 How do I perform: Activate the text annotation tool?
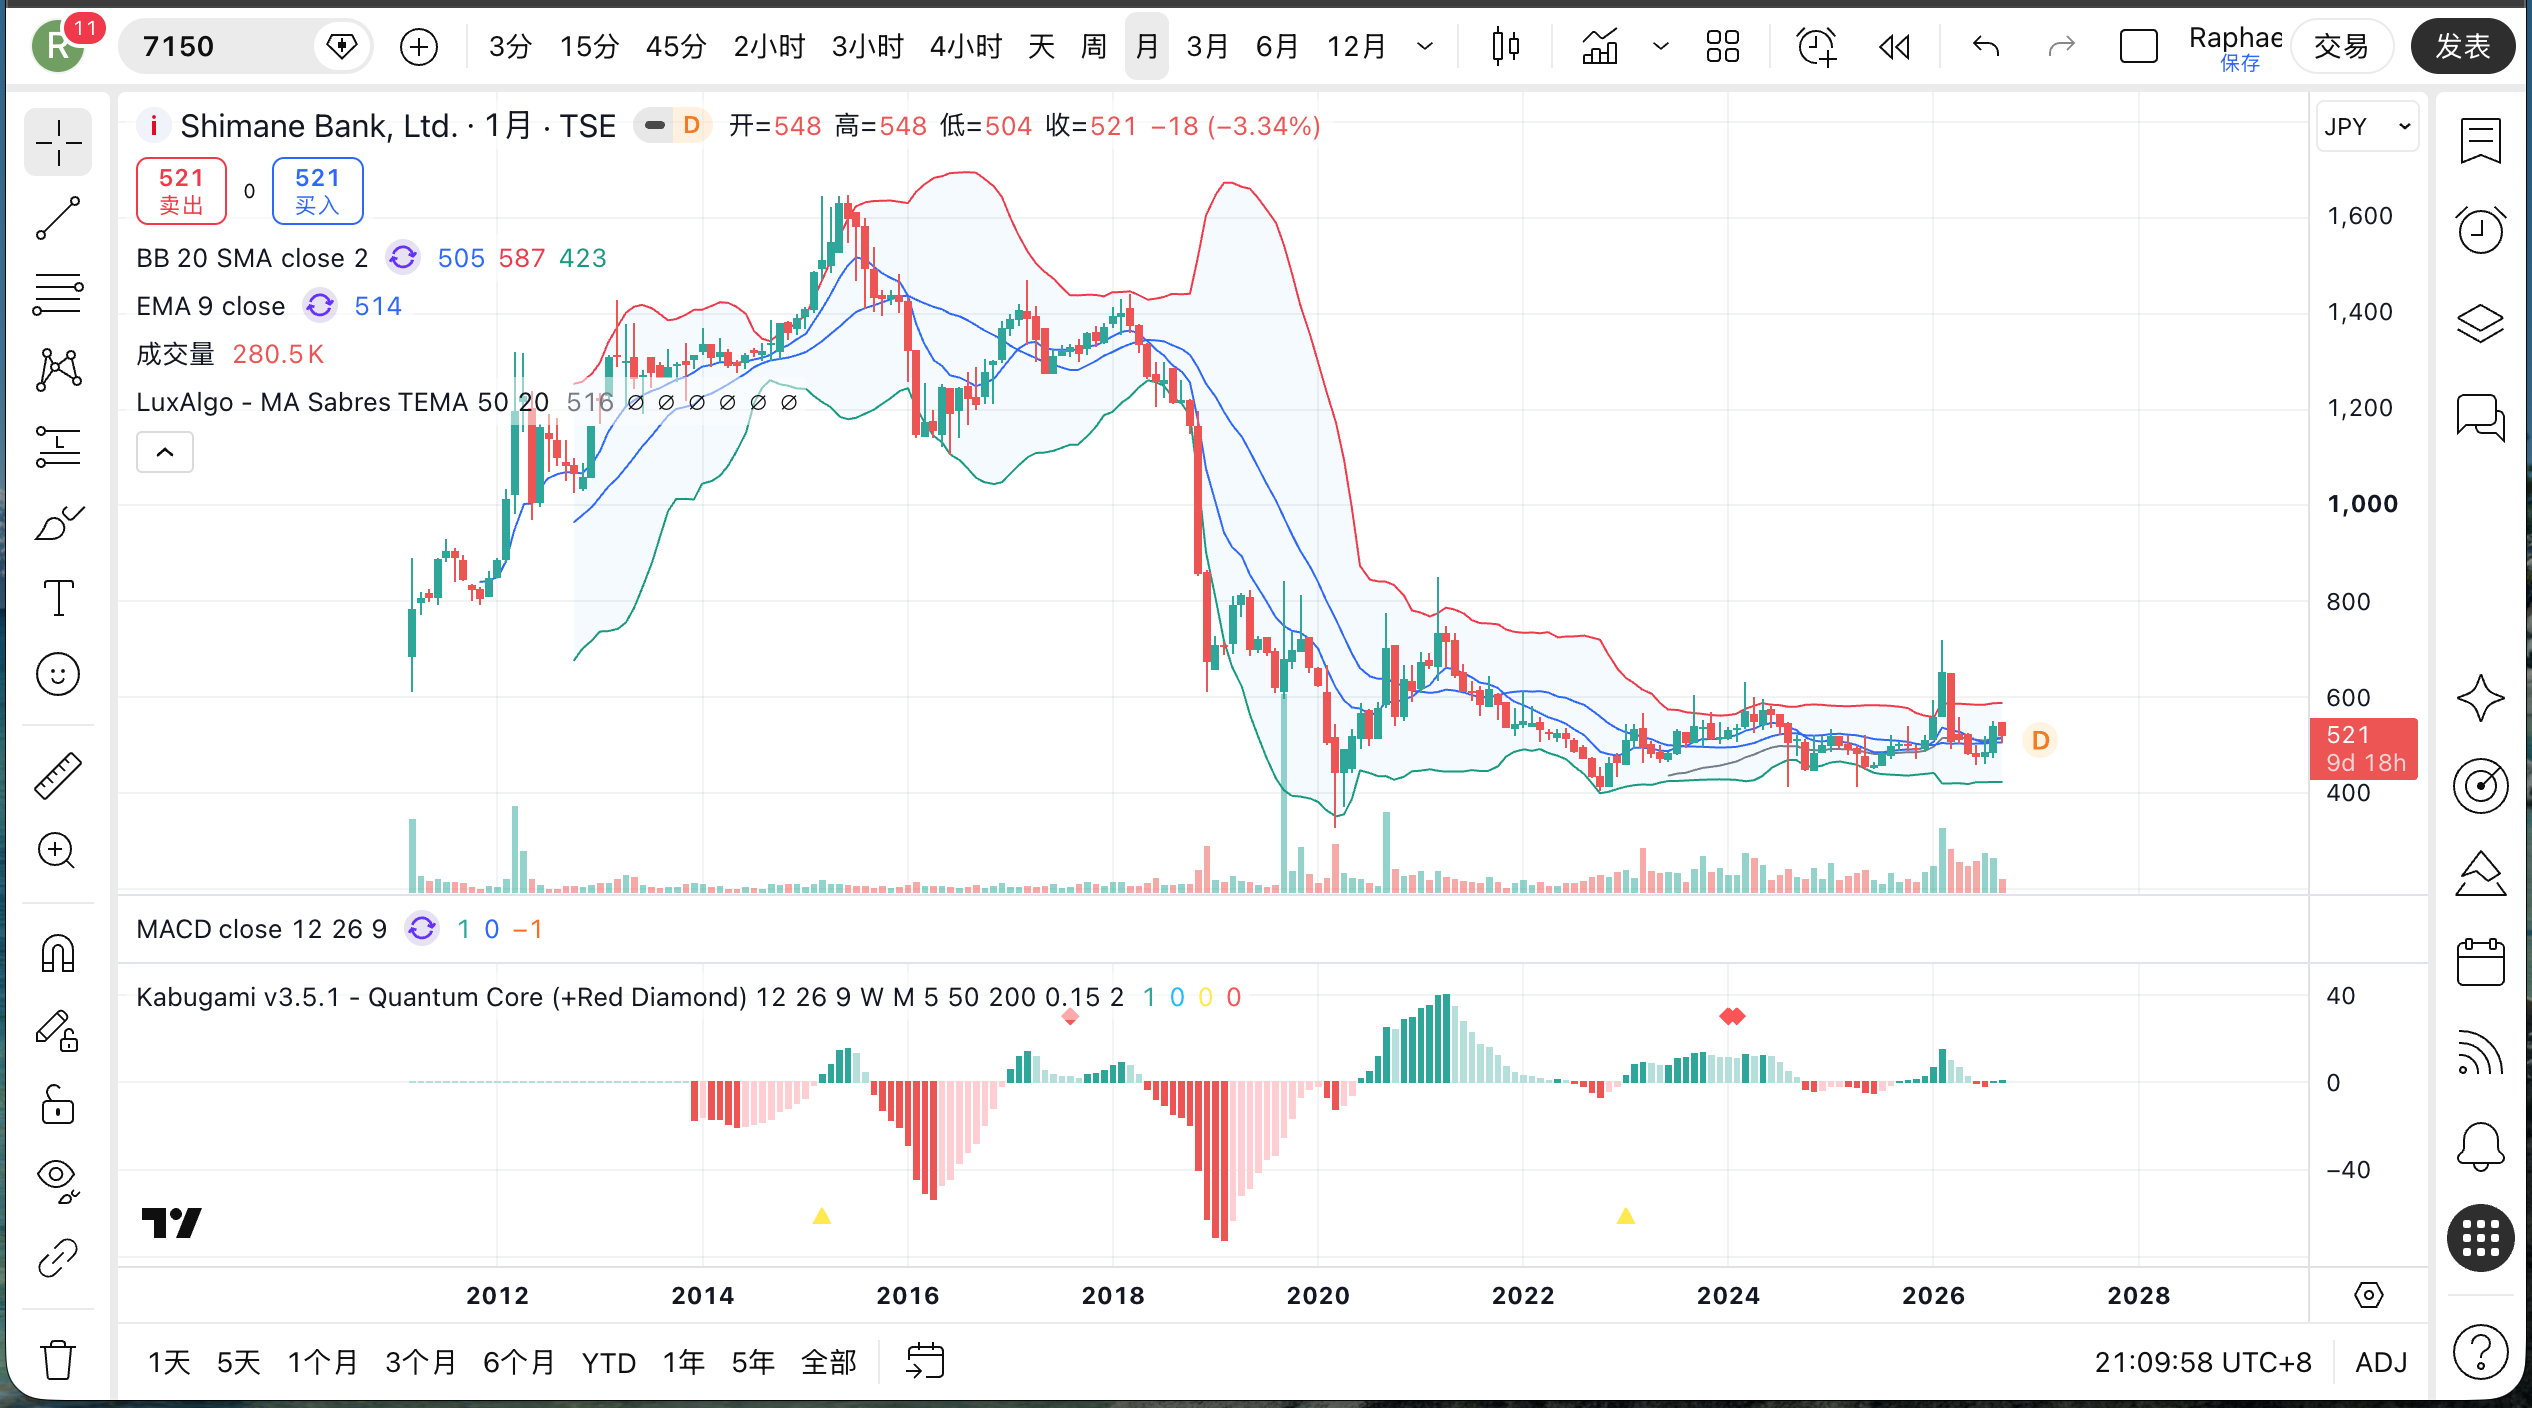(x=58, y=598)
